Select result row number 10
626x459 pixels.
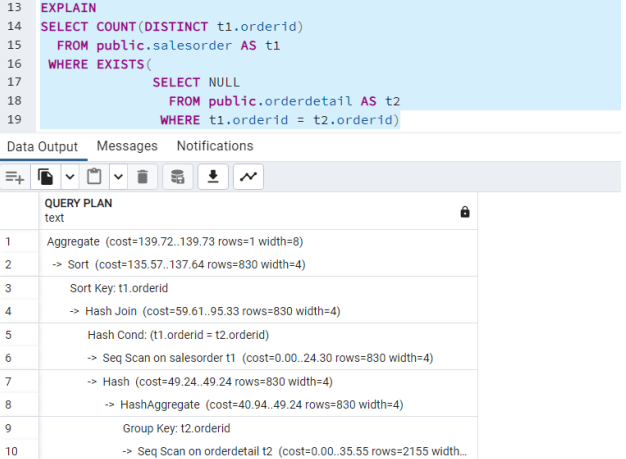pyautogui.click(x=19, y=451)
